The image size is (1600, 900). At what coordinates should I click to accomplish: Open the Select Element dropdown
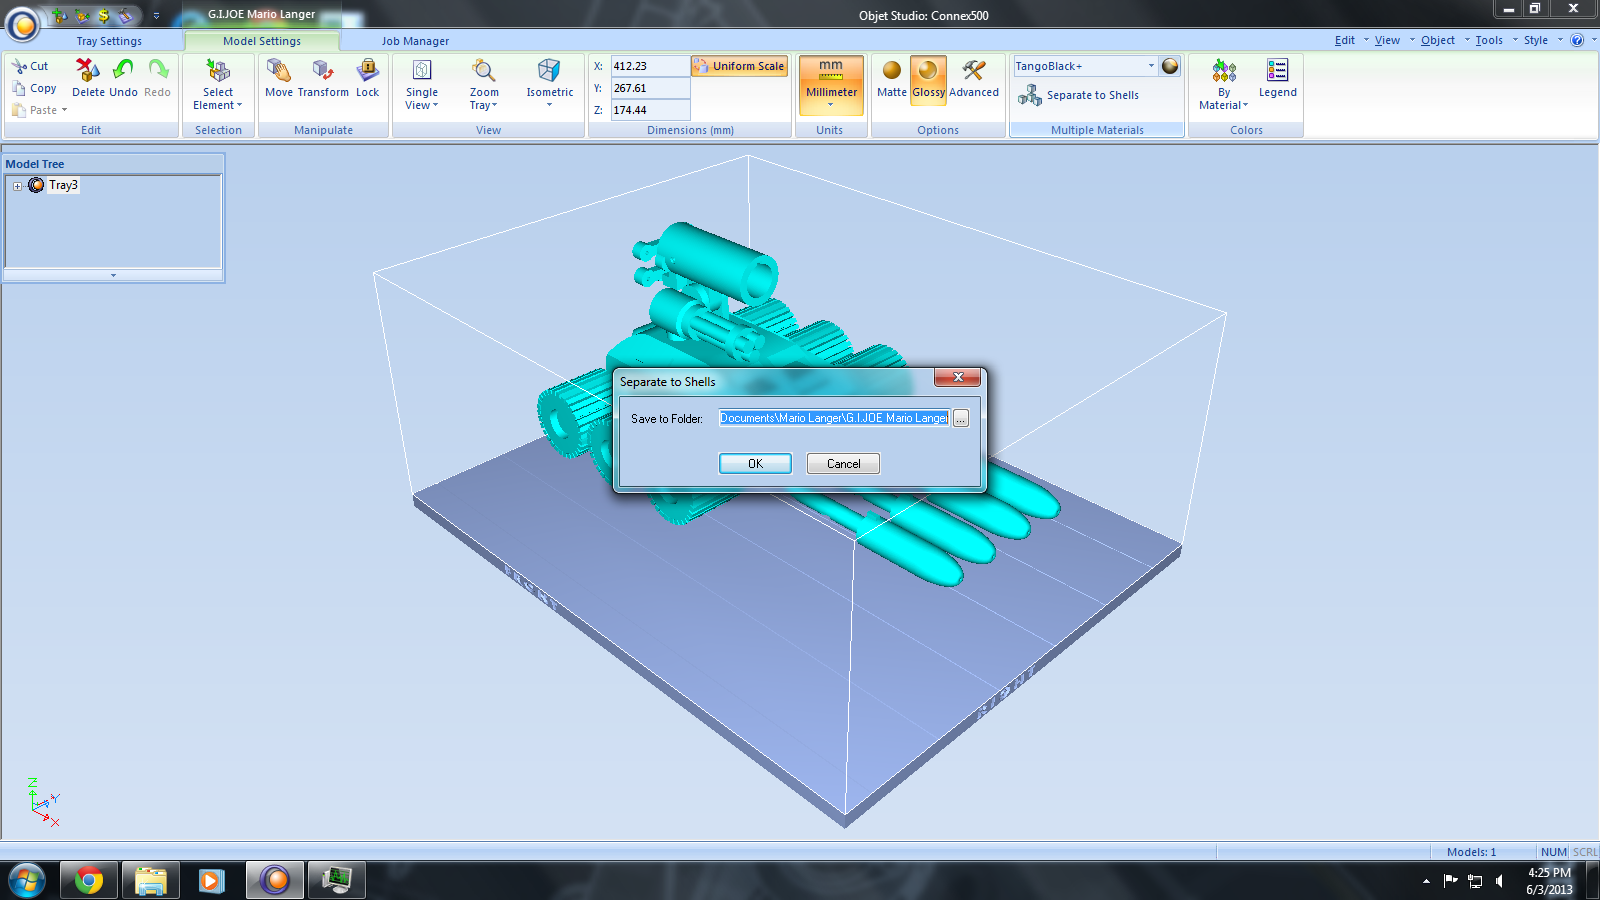(218, 84)
